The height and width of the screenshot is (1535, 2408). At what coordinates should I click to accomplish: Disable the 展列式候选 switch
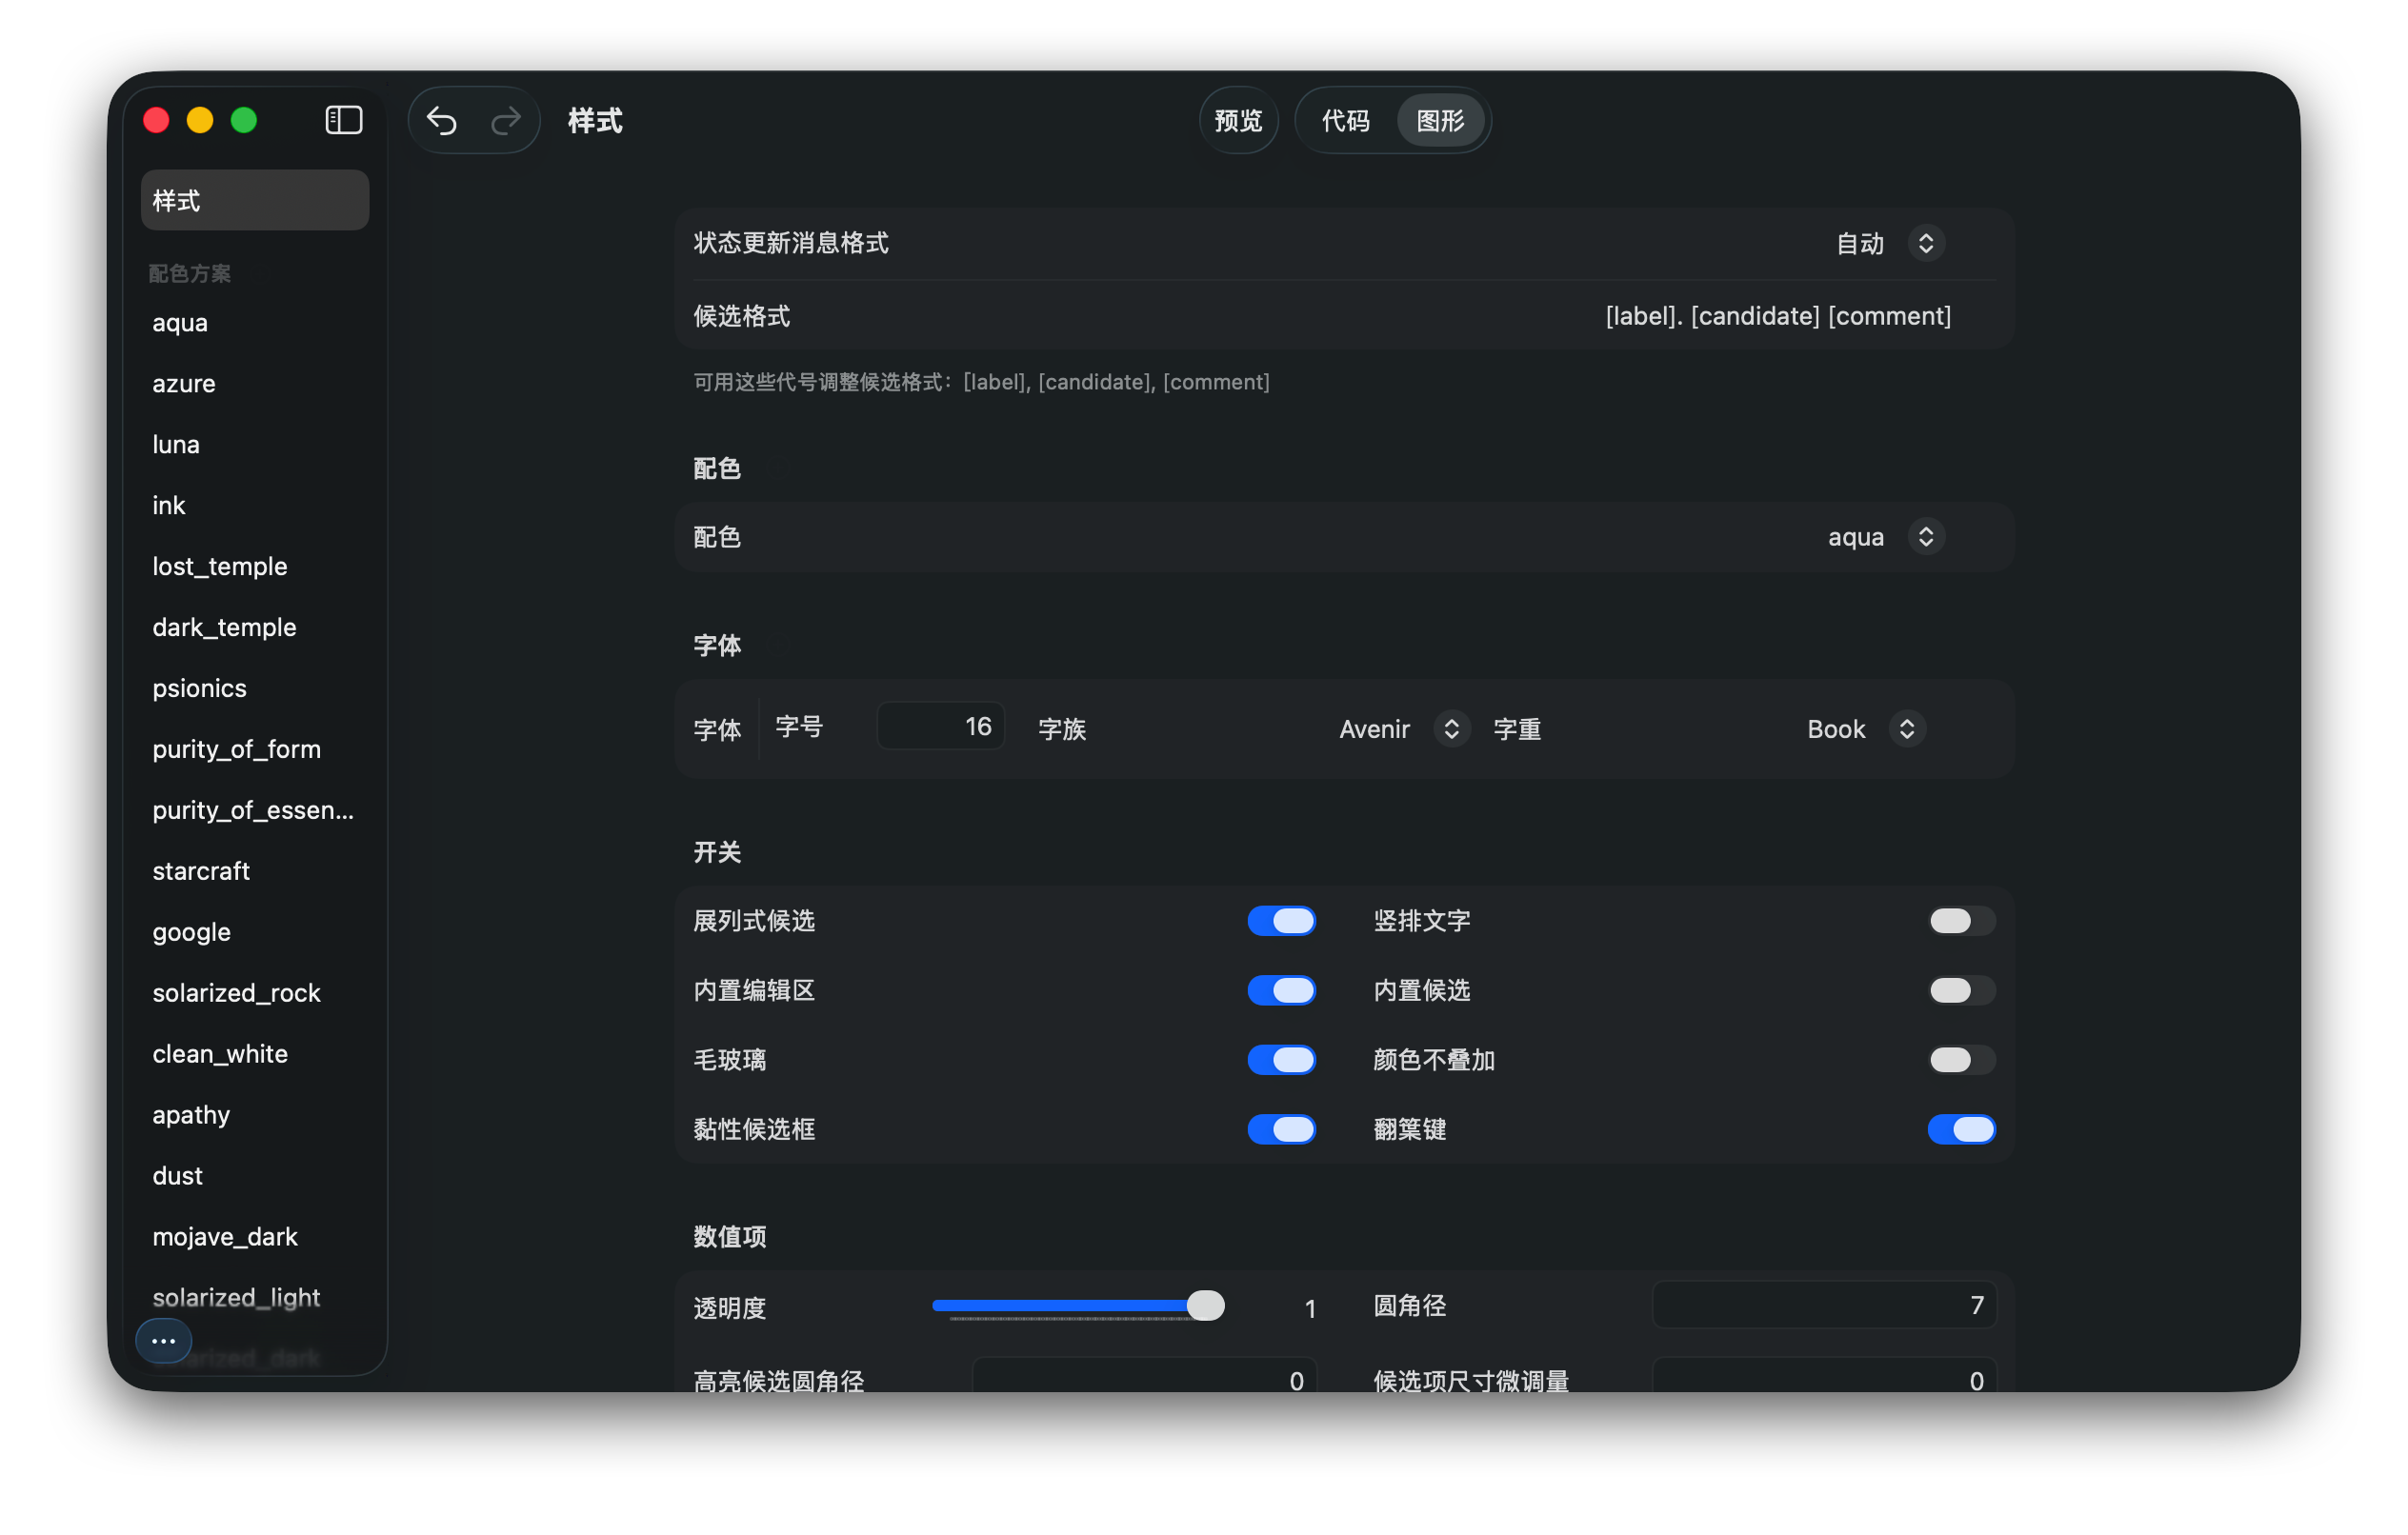(1281, 921)
